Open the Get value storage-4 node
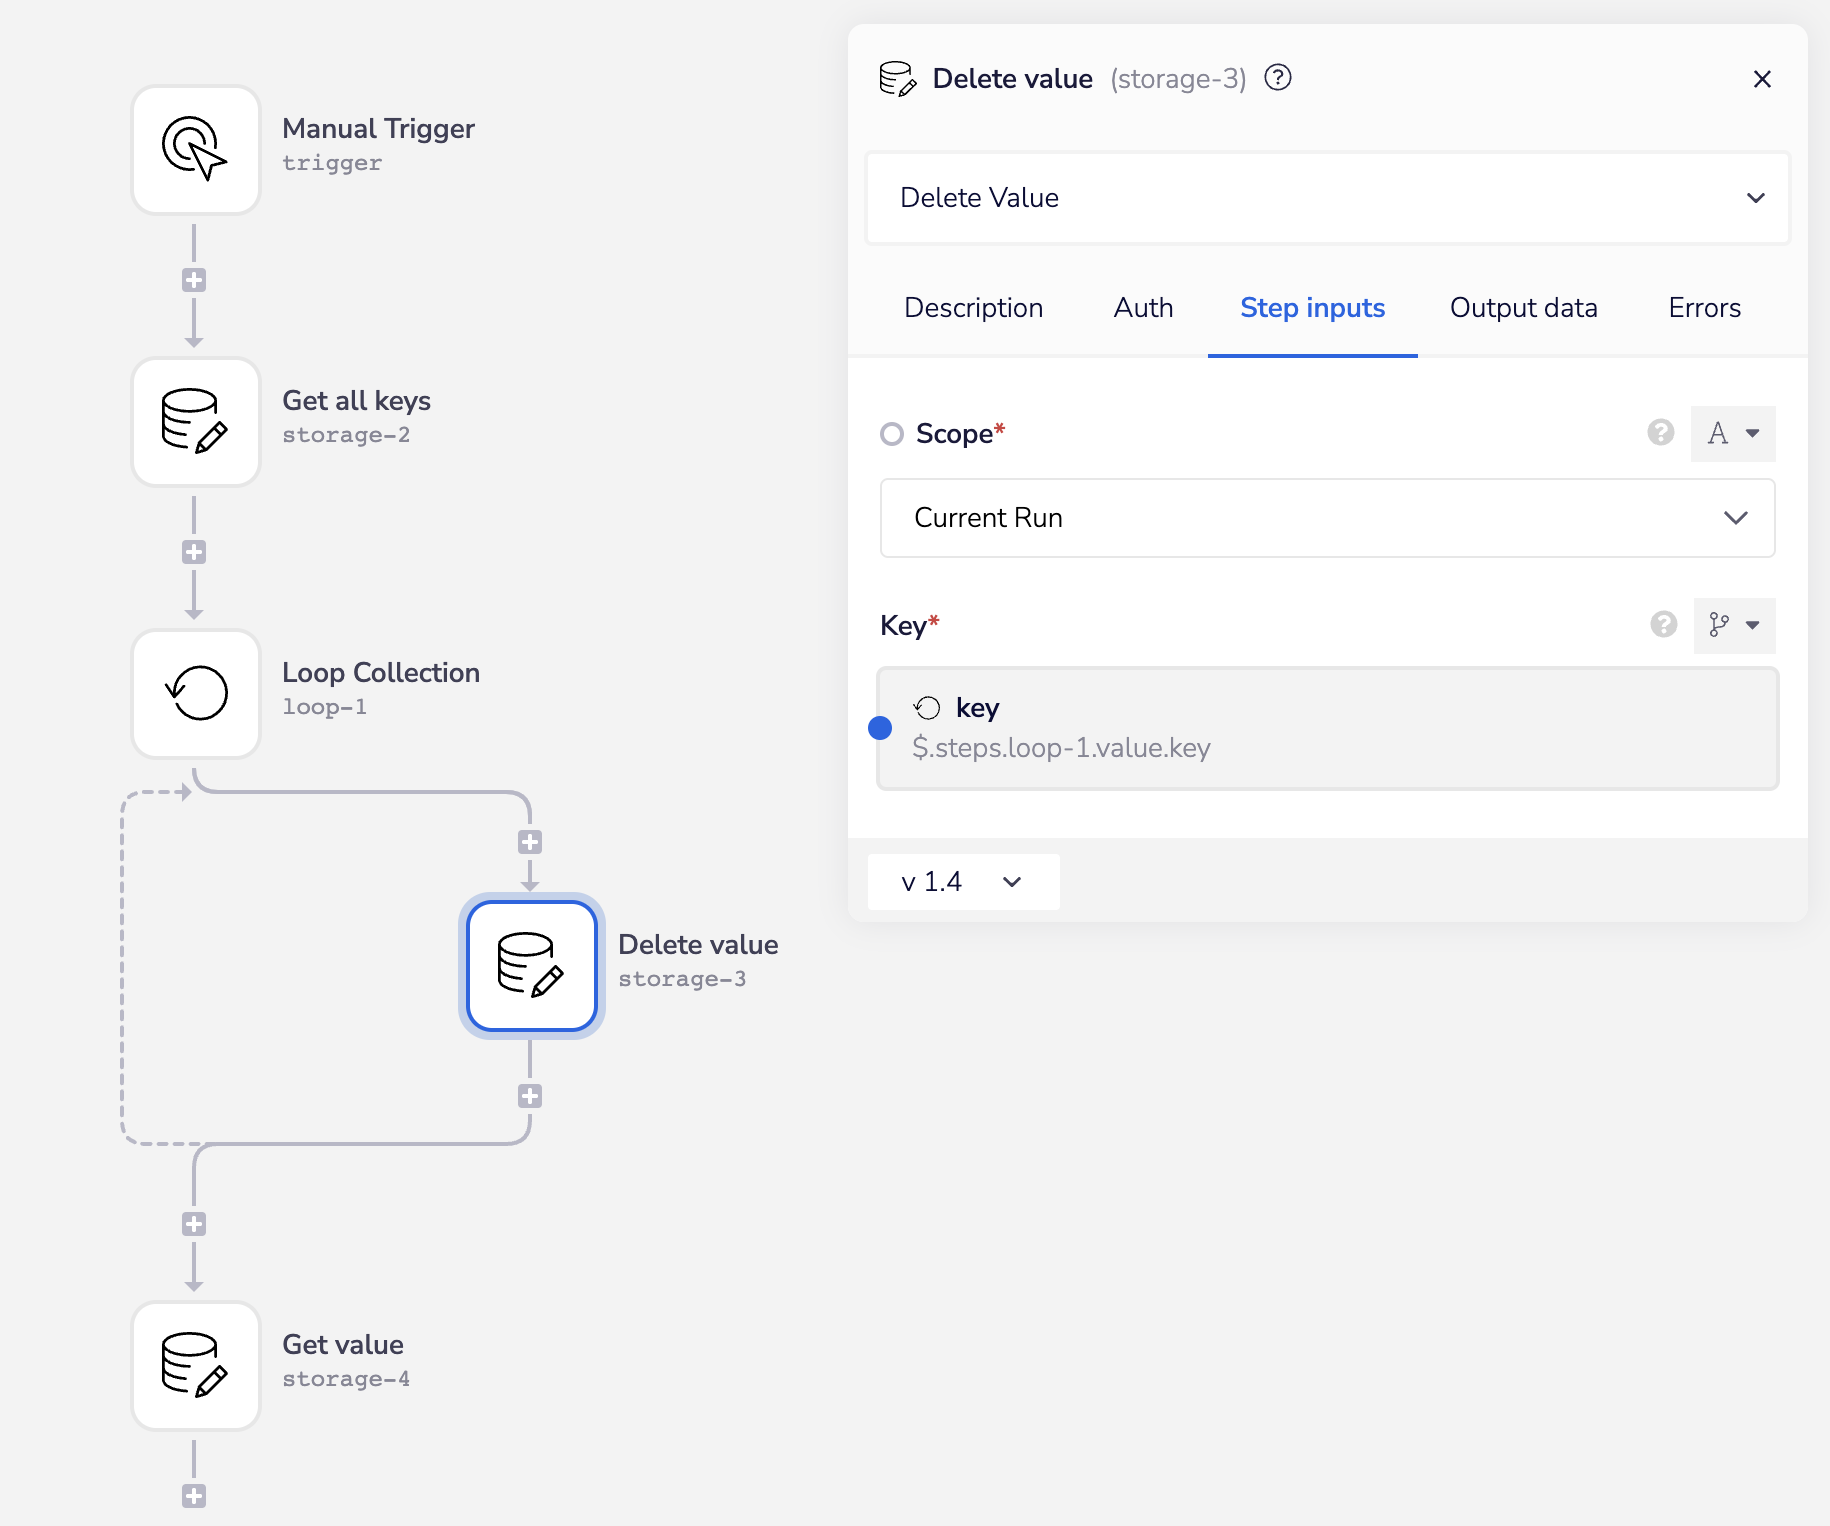 coord(196,1366)
